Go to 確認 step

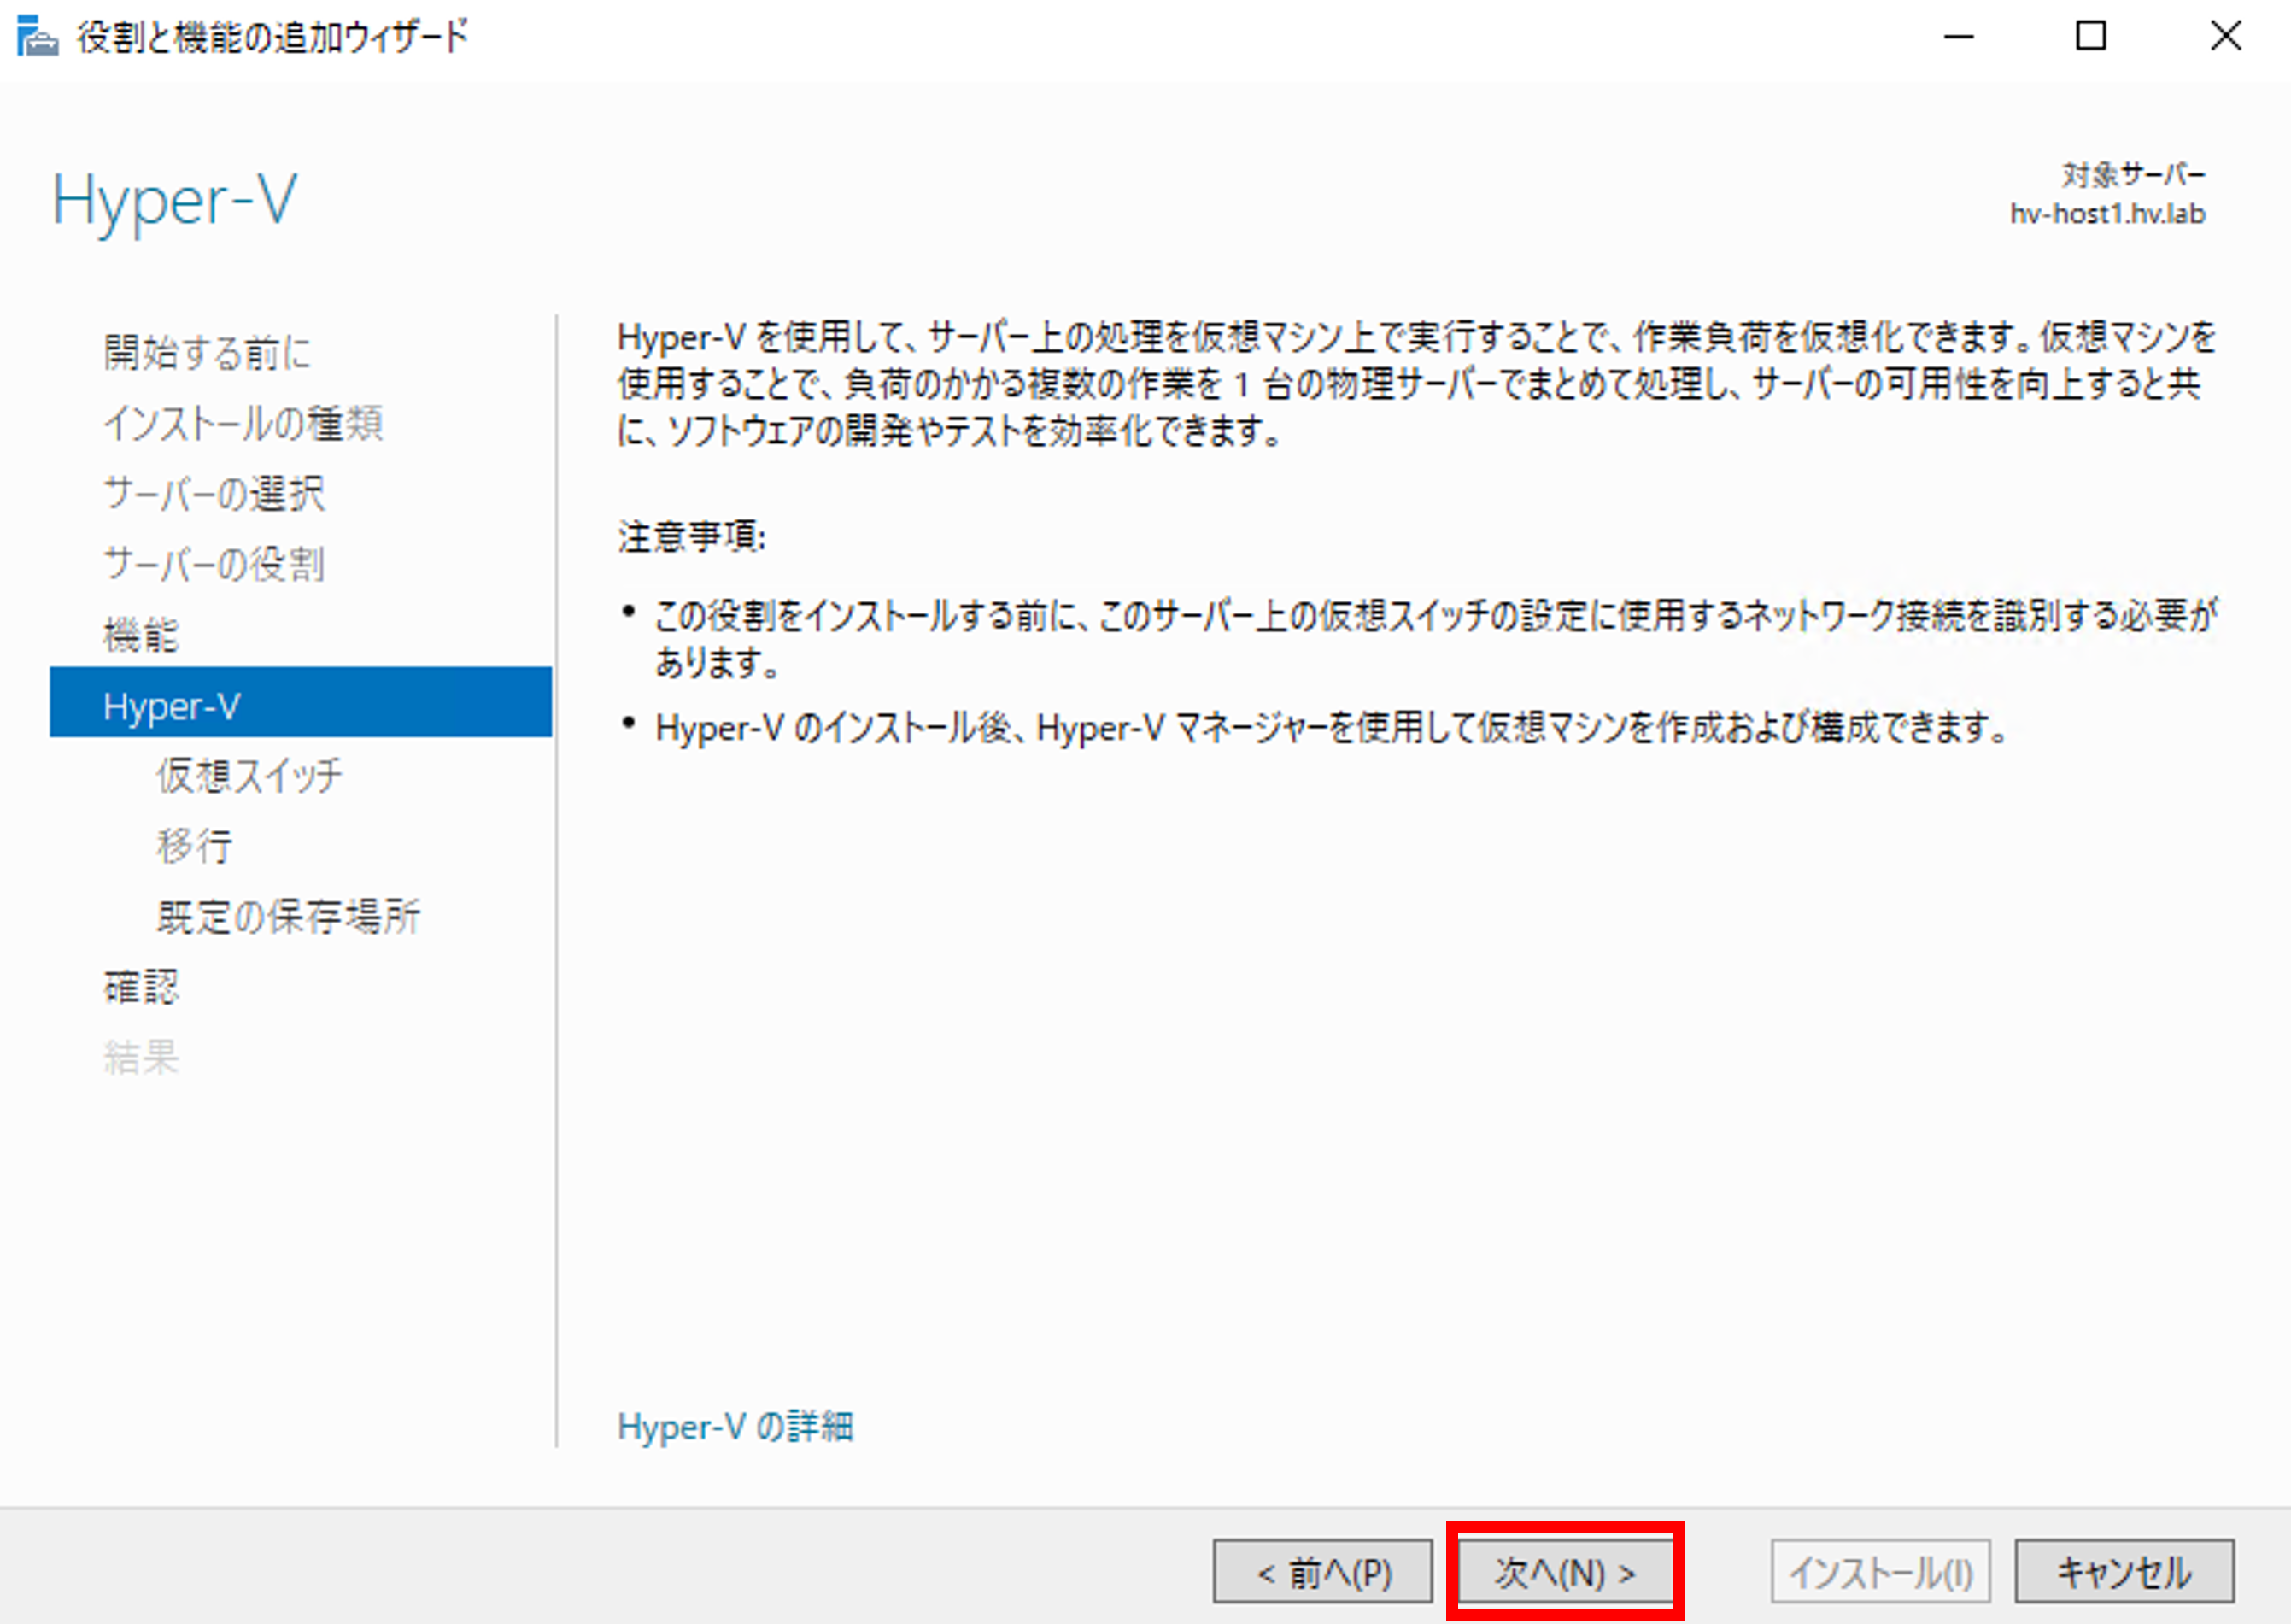click(141, 987)
